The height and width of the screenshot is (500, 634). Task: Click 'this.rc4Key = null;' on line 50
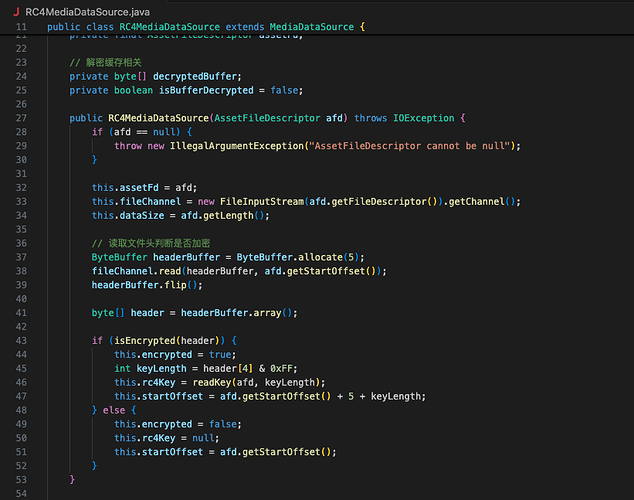pos(167,438)
